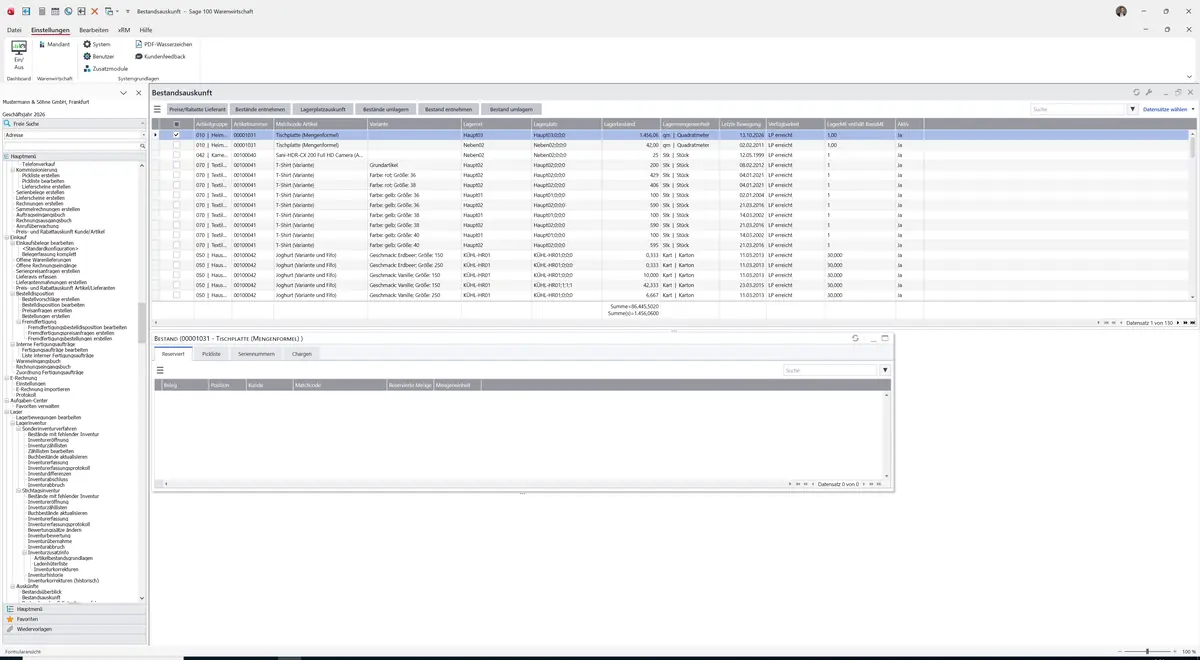1200x660 pixels.
Task: Open the hamburger menu in the Reserviert grid
Action: coord(160,370)
